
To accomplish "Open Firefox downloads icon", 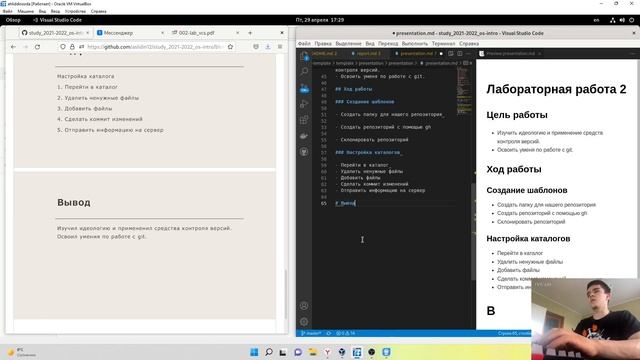I will pos(268,47).
